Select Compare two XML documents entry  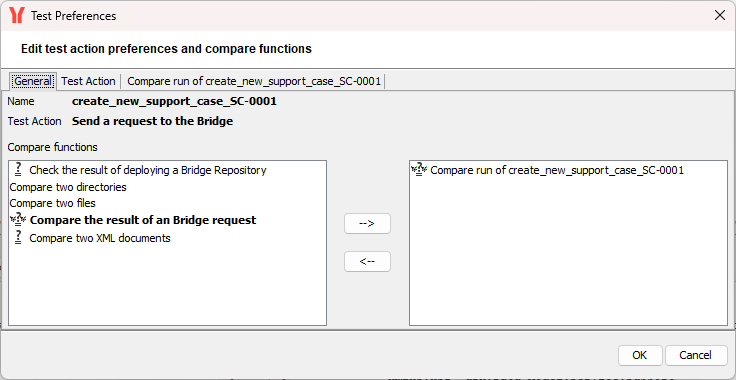pyautogui.click(x=100, y=238)
